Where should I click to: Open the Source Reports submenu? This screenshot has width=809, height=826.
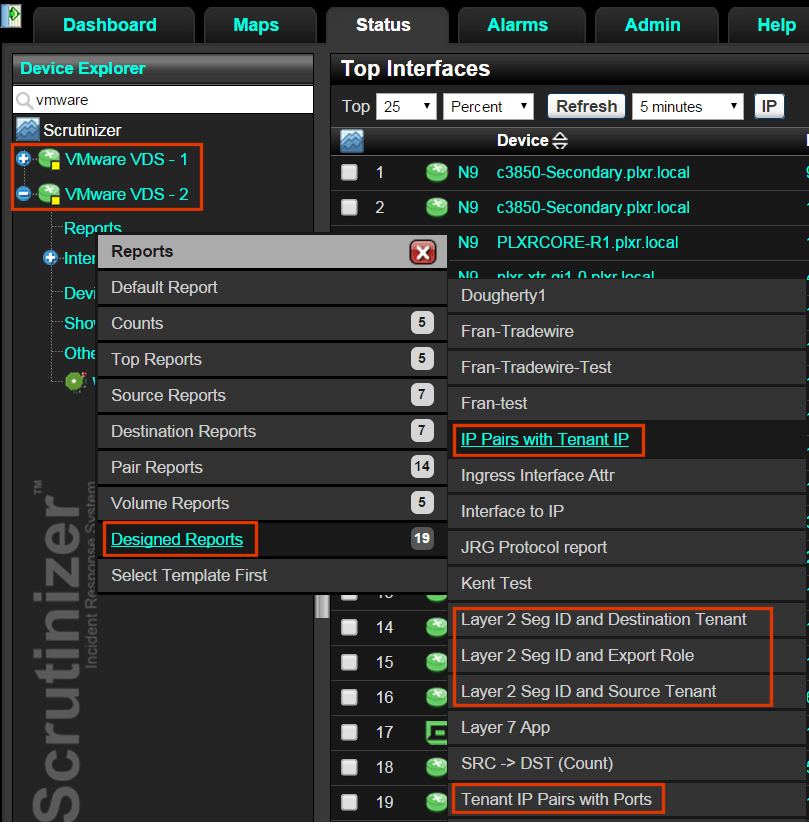272,396
